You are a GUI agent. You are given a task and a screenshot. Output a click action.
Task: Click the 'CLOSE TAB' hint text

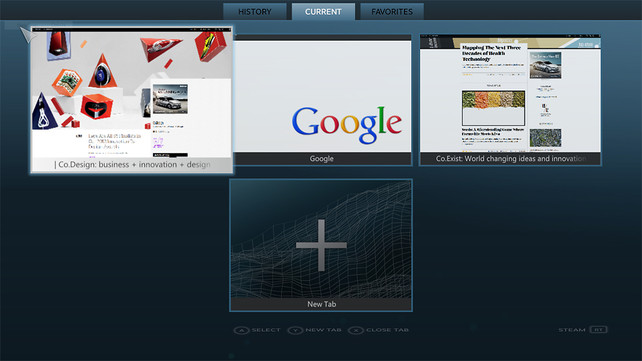[x=387, y=330]
